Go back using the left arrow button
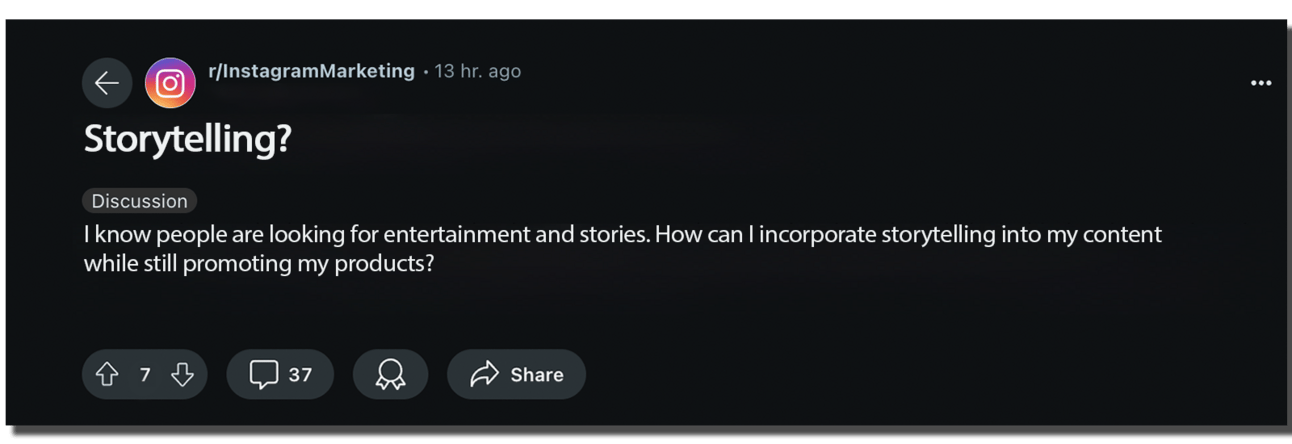Viewport: 1292px width, 444px height. tap(107, 83)
